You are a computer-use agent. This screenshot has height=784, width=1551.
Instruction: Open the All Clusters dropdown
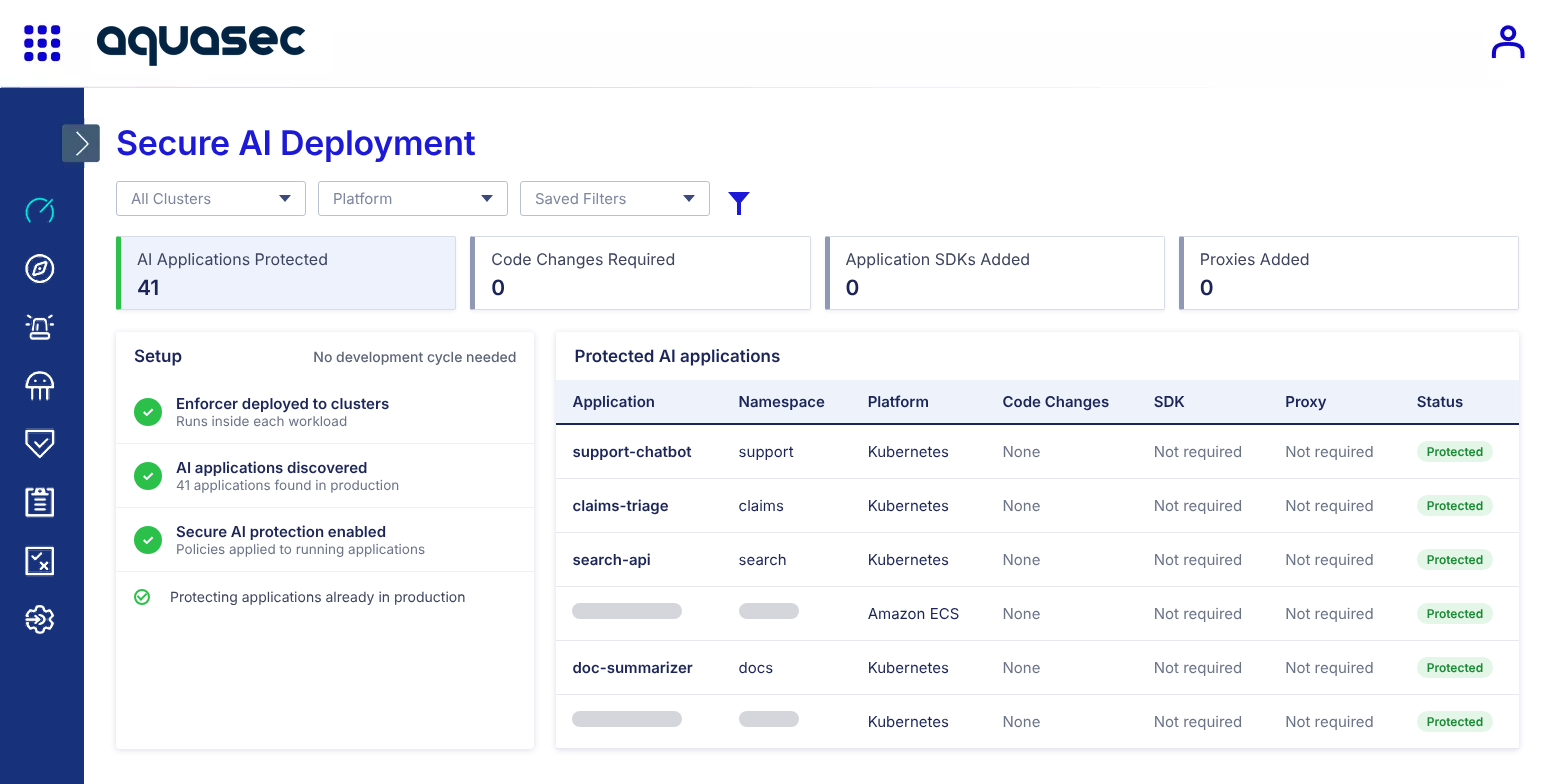click(x=211, y=198)
